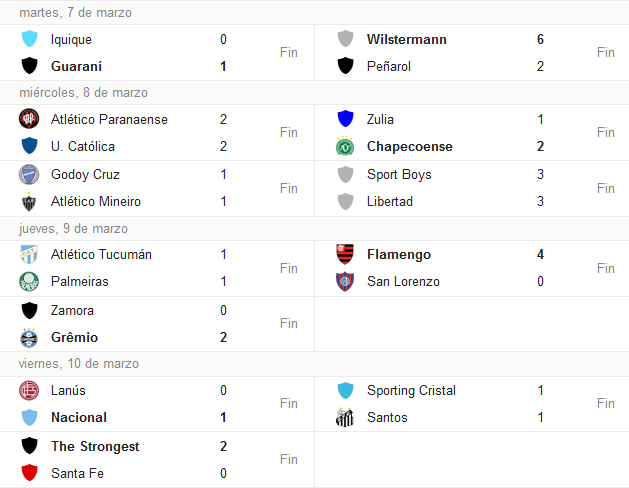Click the red Santa Fe shield
Viewport: 629px width, 488px height.
coord(29,473)
